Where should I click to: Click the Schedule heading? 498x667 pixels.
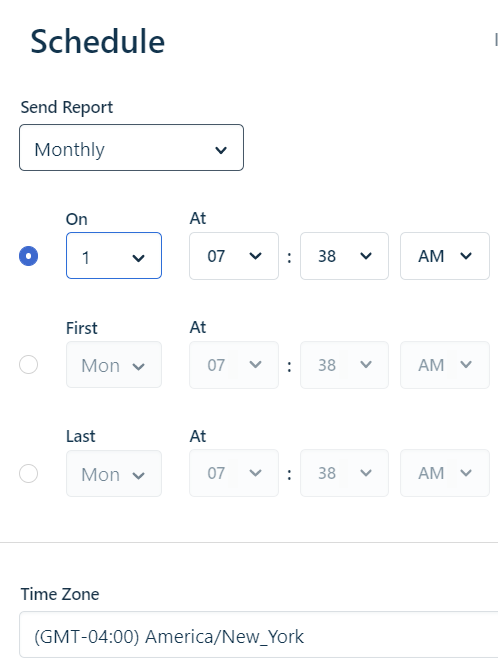coord(97,42)
